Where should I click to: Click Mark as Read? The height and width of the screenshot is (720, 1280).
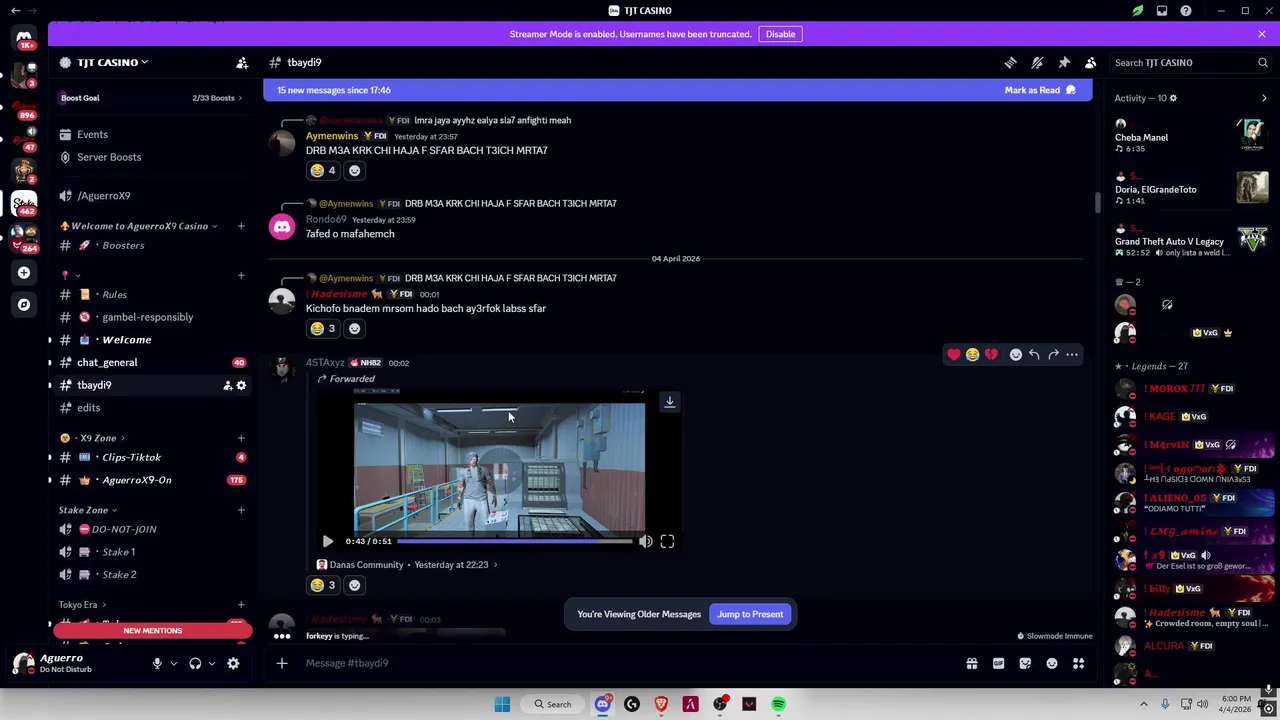(x=1040, y=90)
